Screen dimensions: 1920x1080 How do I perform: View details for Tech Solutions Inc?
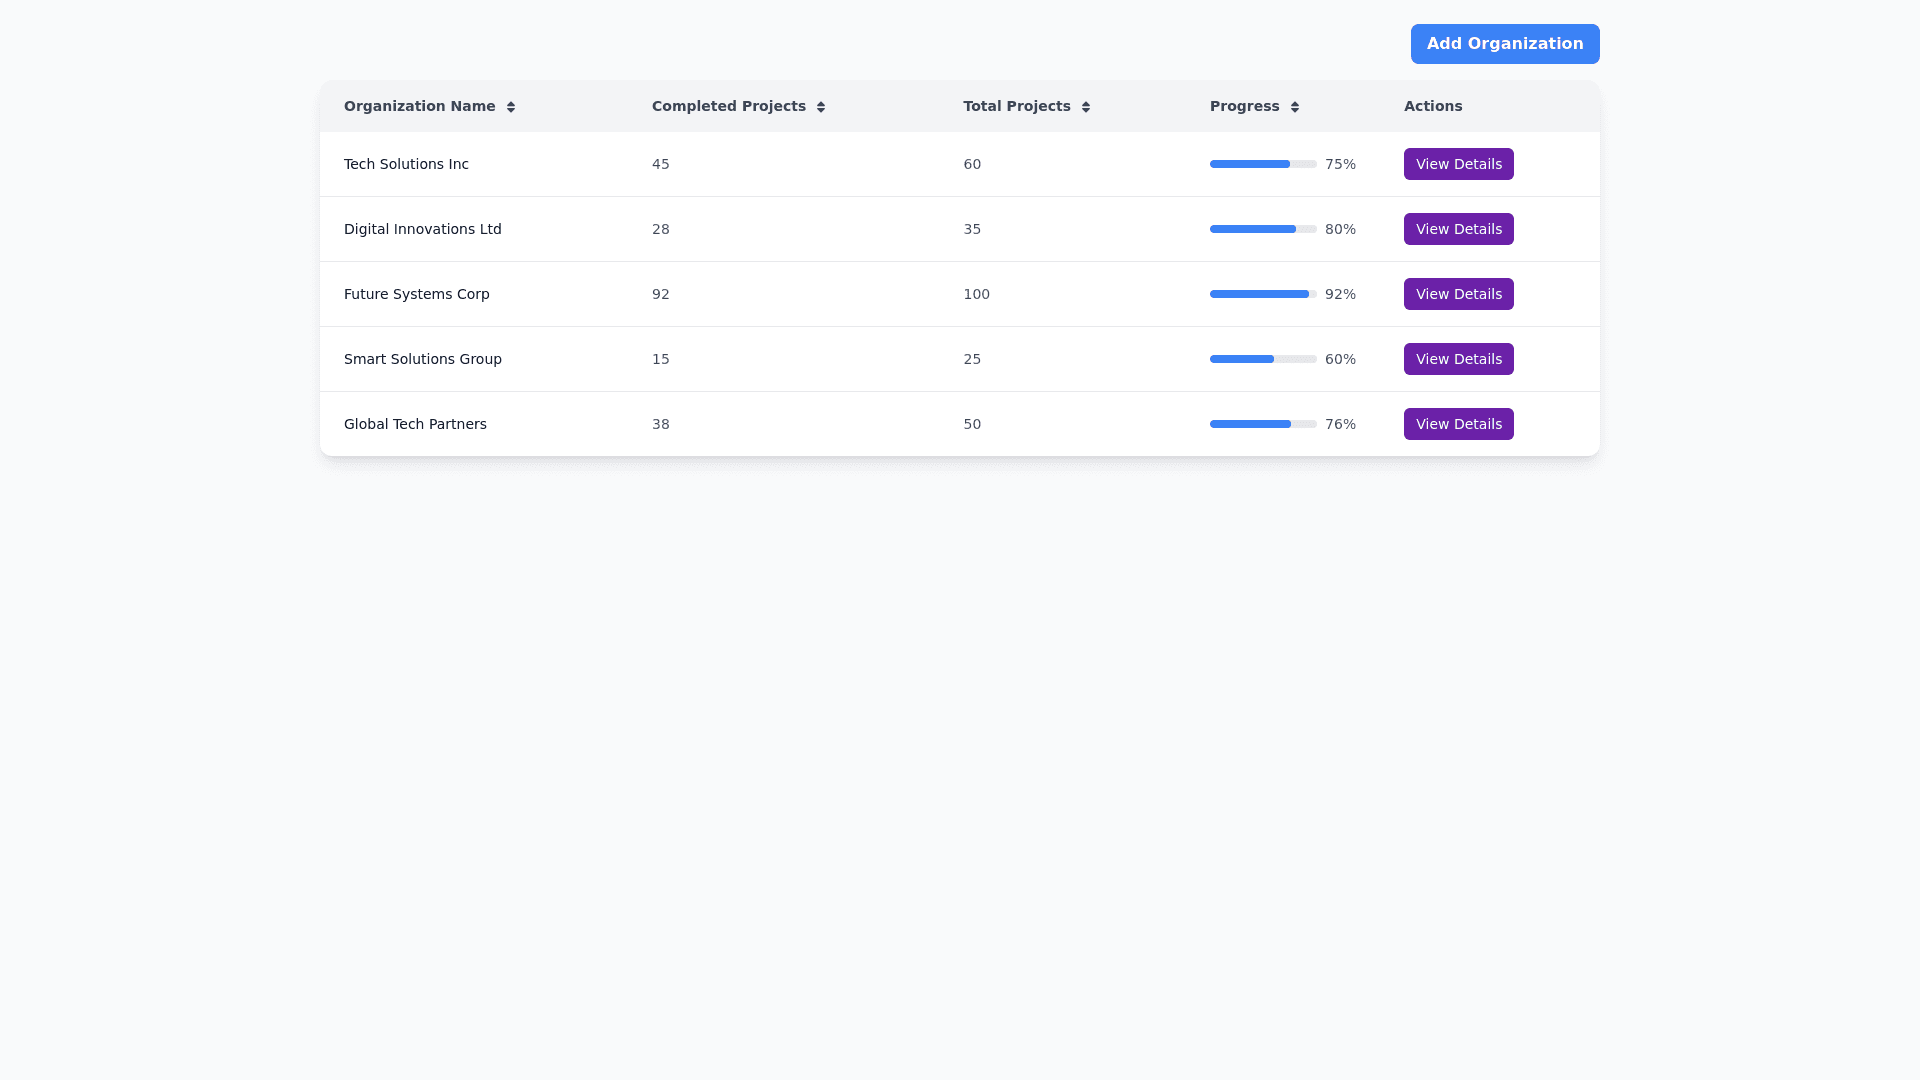1458,164
